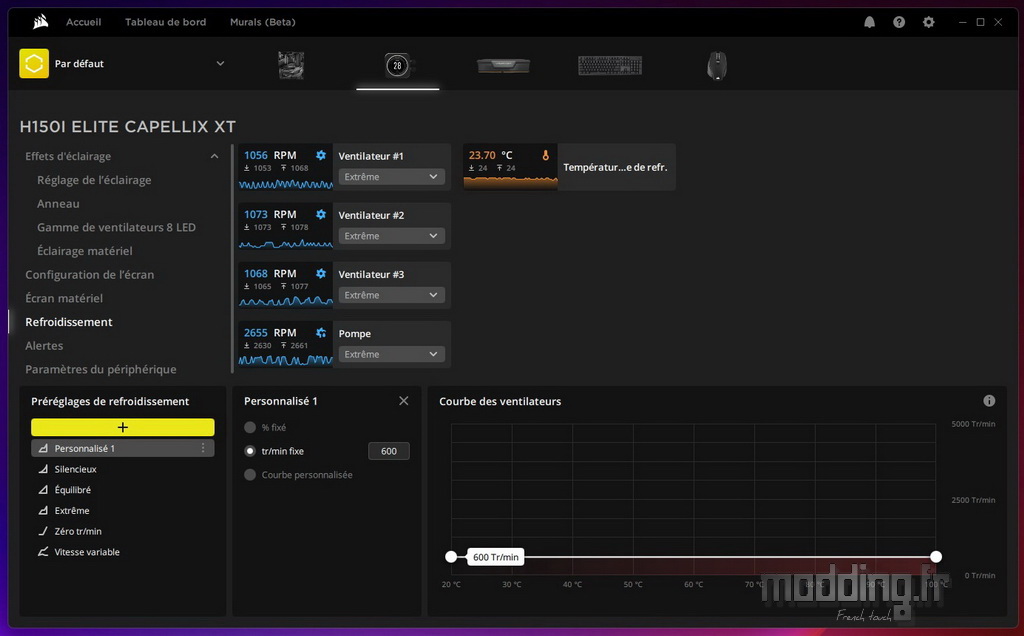Screen dimensions: 1024x636
Task: Select the mouse device icon
Action: point(716,66)
